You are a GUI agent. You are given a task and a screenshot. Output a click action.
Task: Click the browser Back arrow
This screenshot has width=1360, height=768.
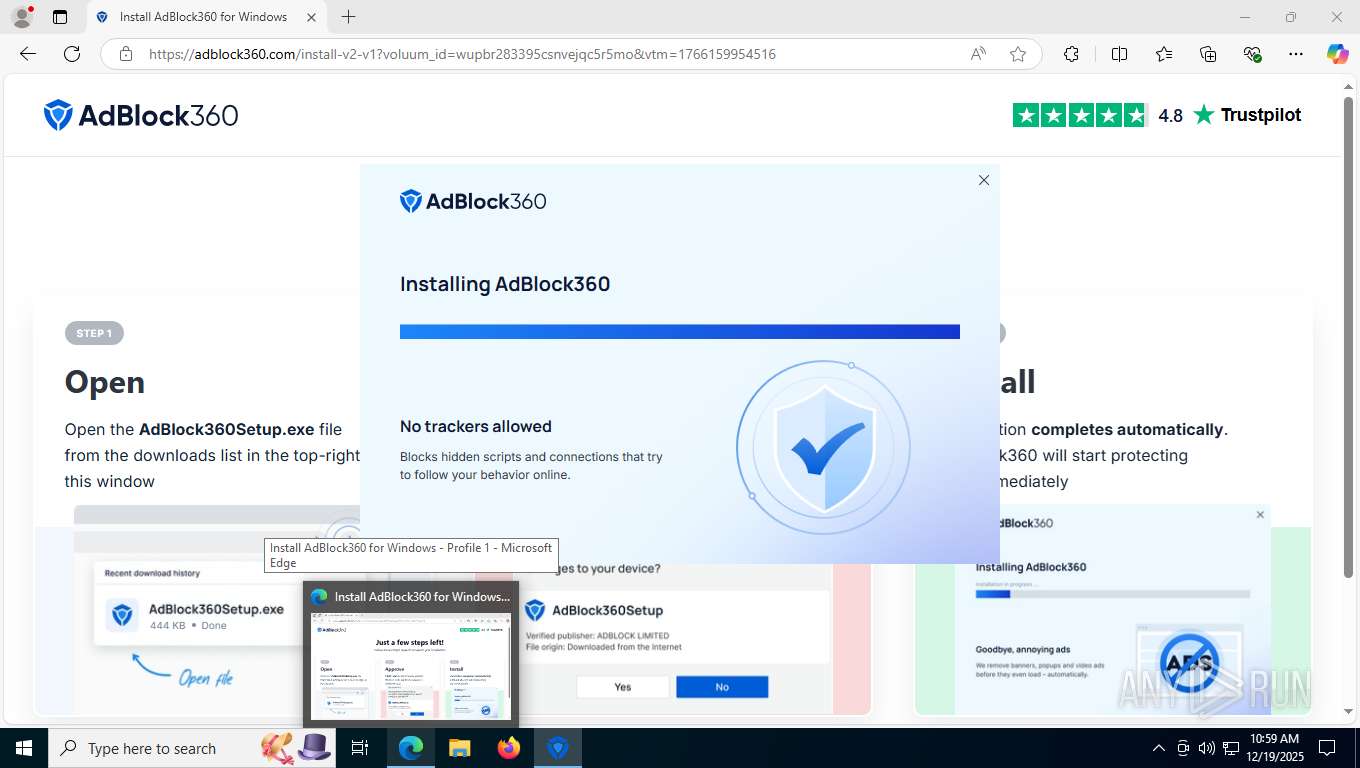click(x=28, y=54)
